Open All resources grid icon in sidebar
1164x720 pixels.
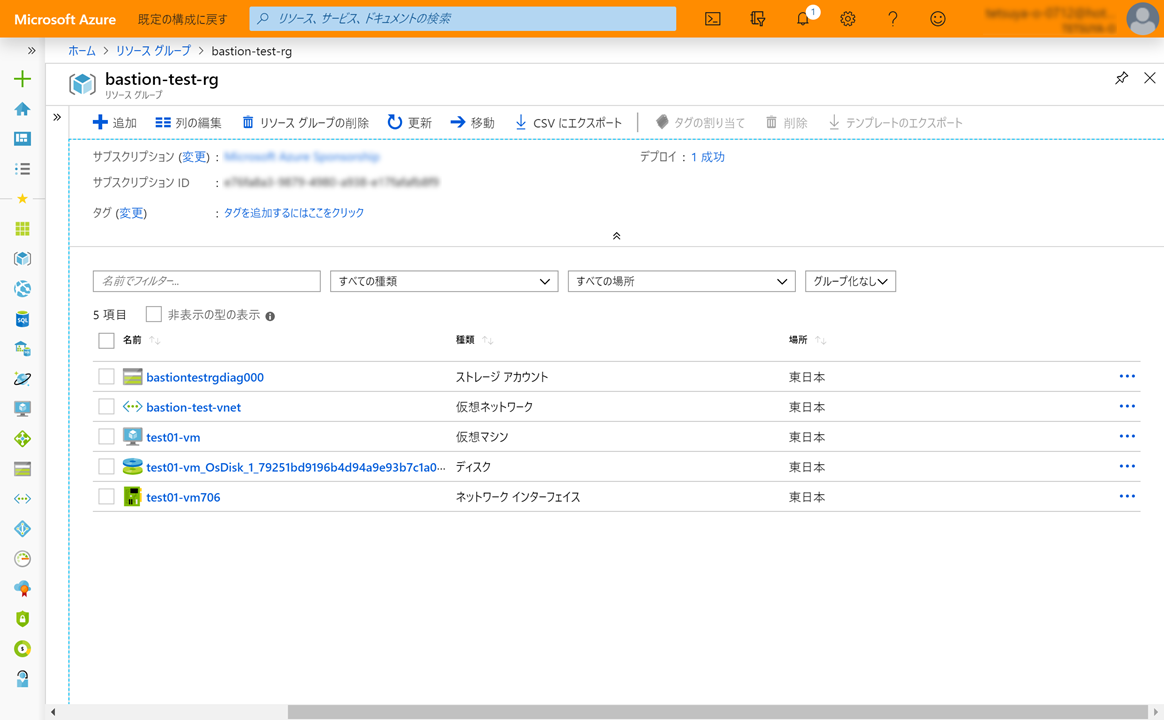pos(22,229)
